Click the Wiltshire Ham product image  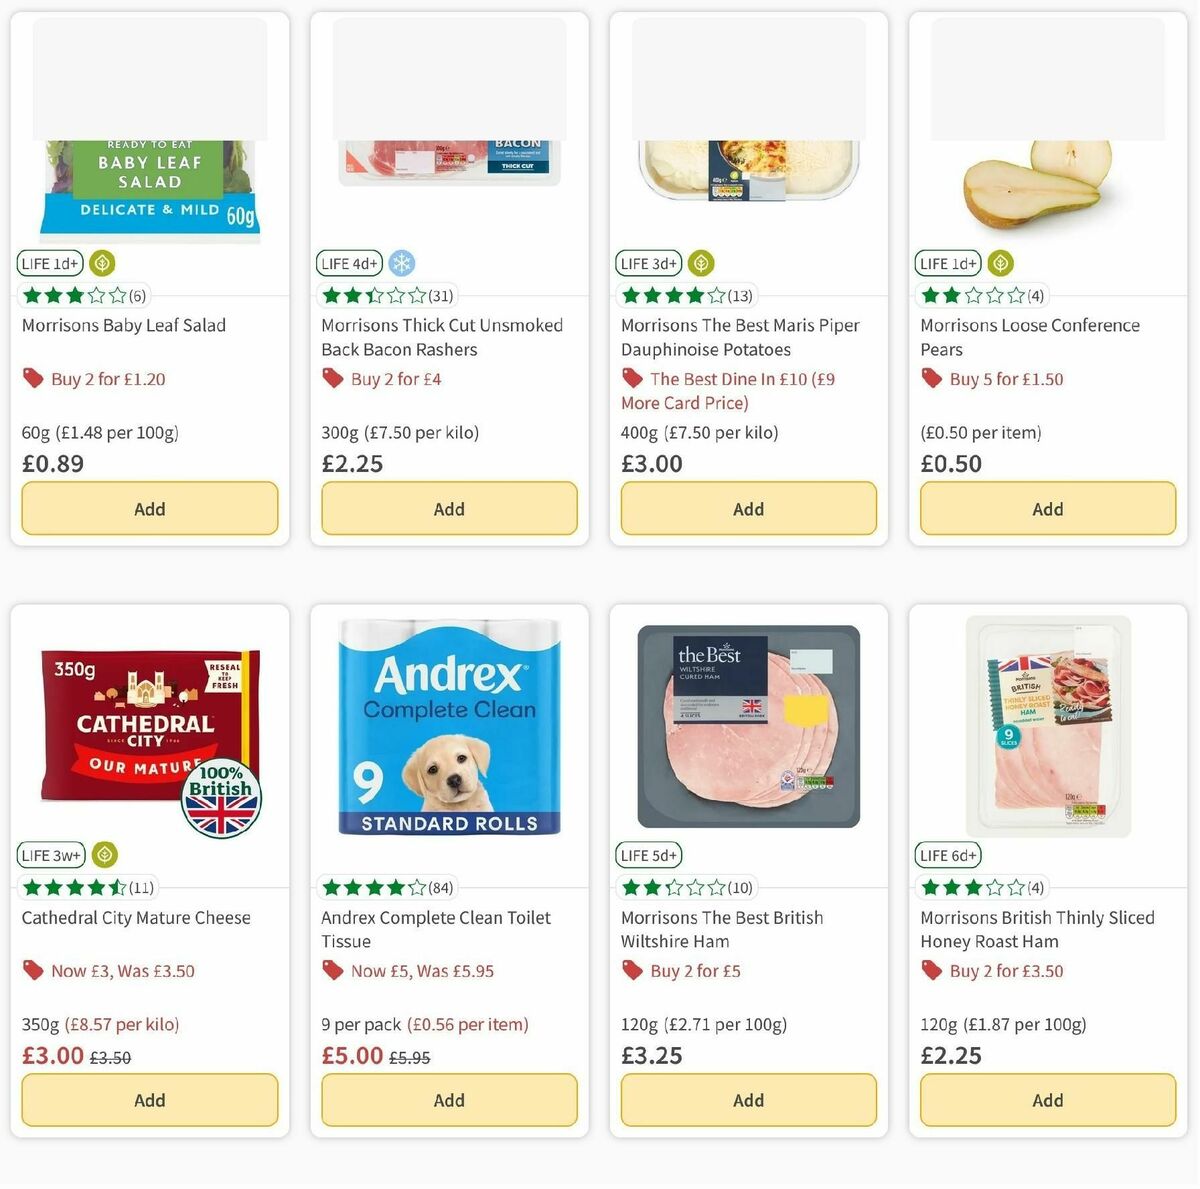click(x=748, y=726)
